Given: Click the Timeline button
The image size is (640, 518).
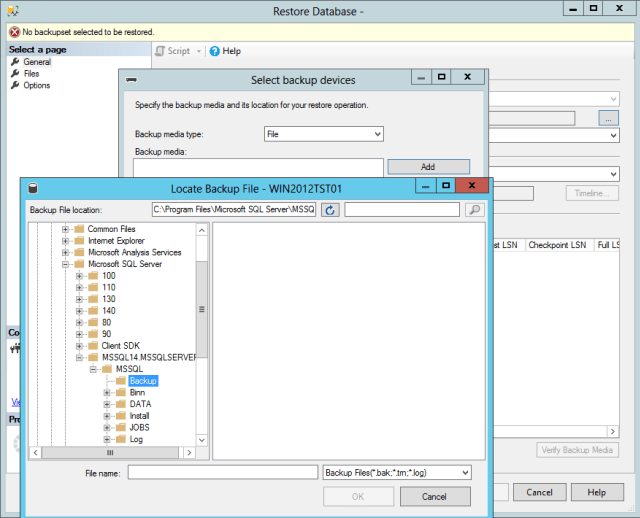Looking at the screenshot, I should pos(592,193).
